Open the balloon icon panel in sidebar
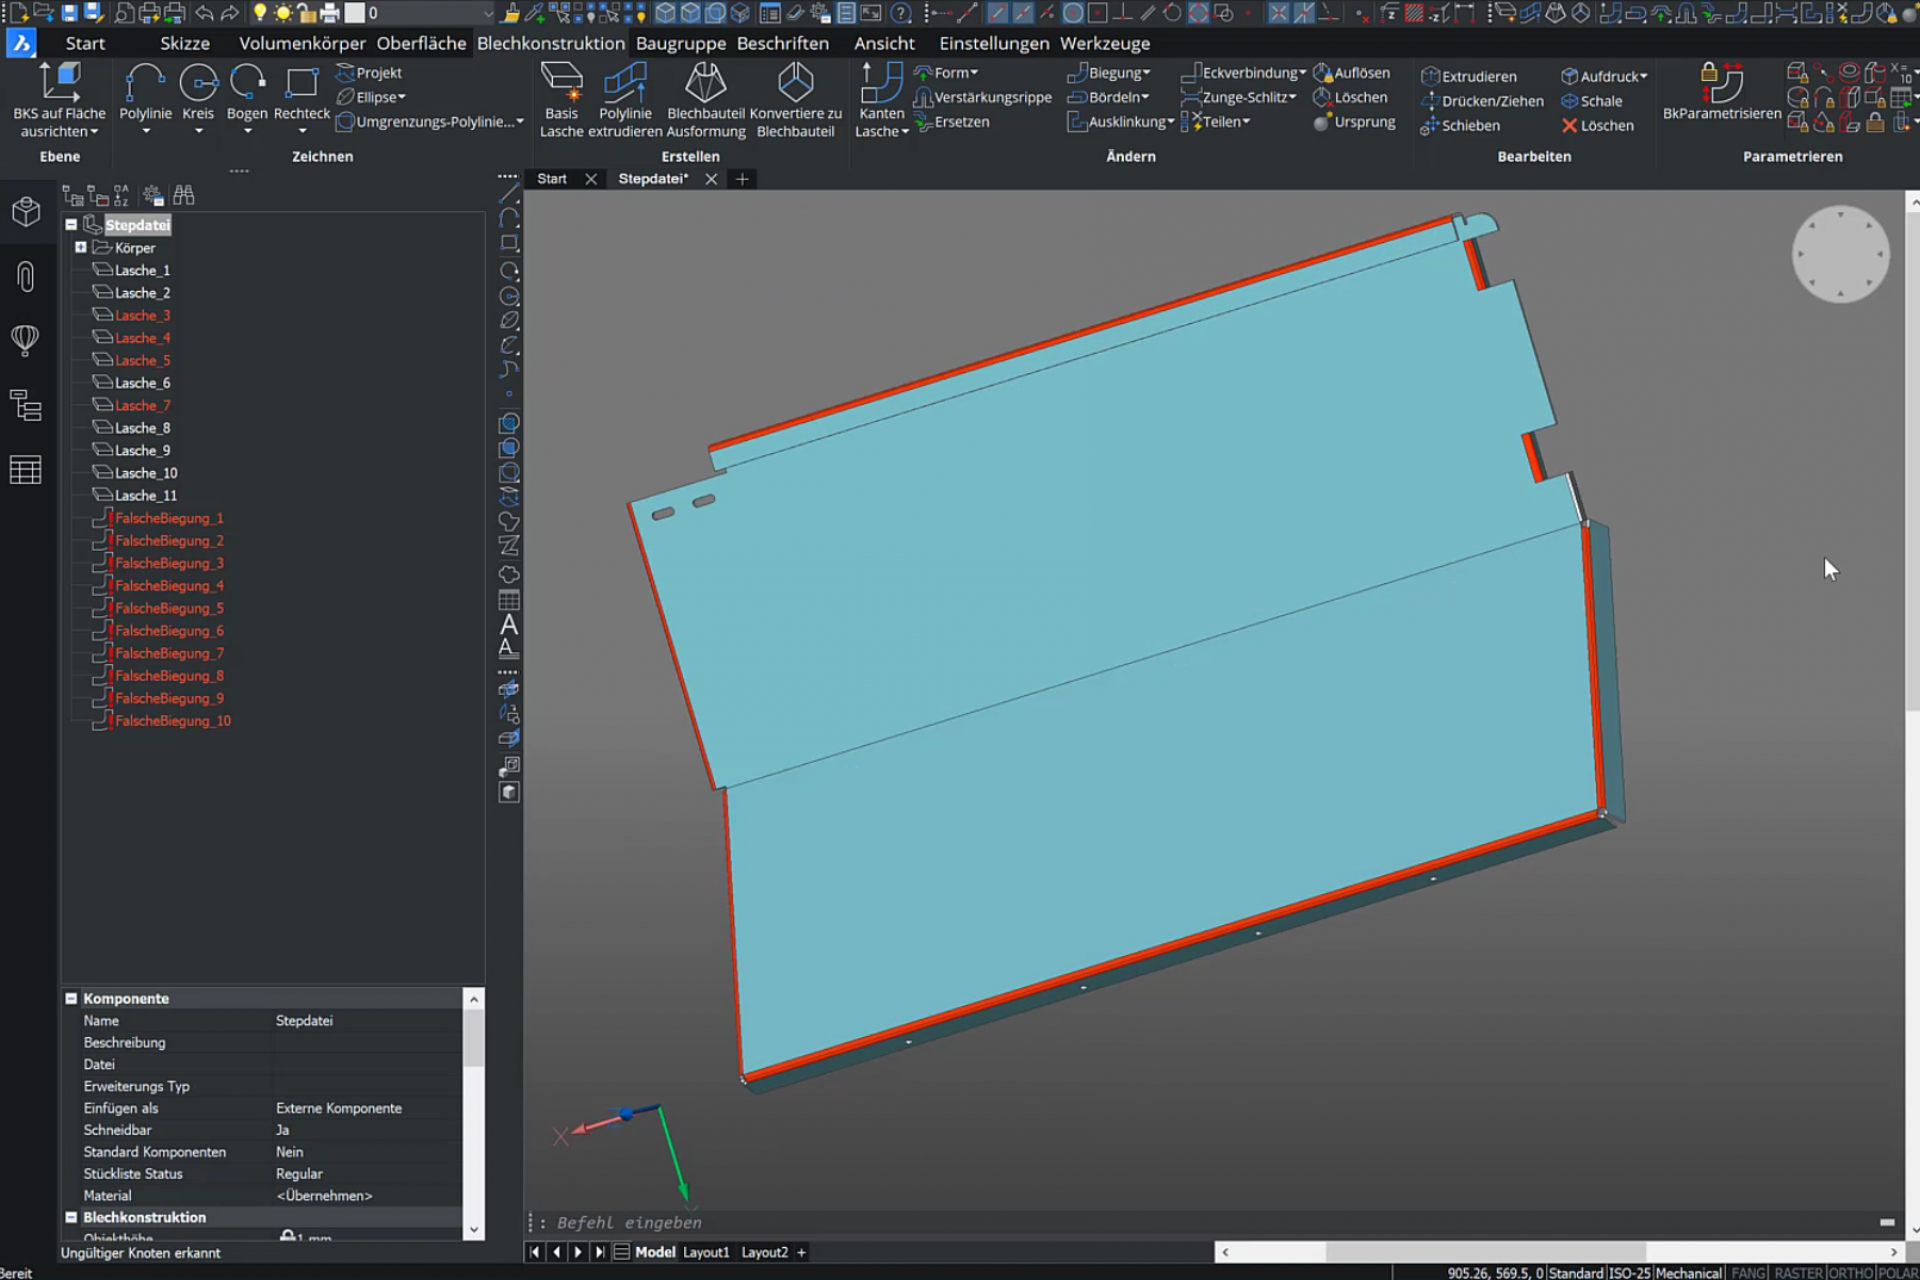This screenshot has width=1920, height=1280. tap(26, 340)
